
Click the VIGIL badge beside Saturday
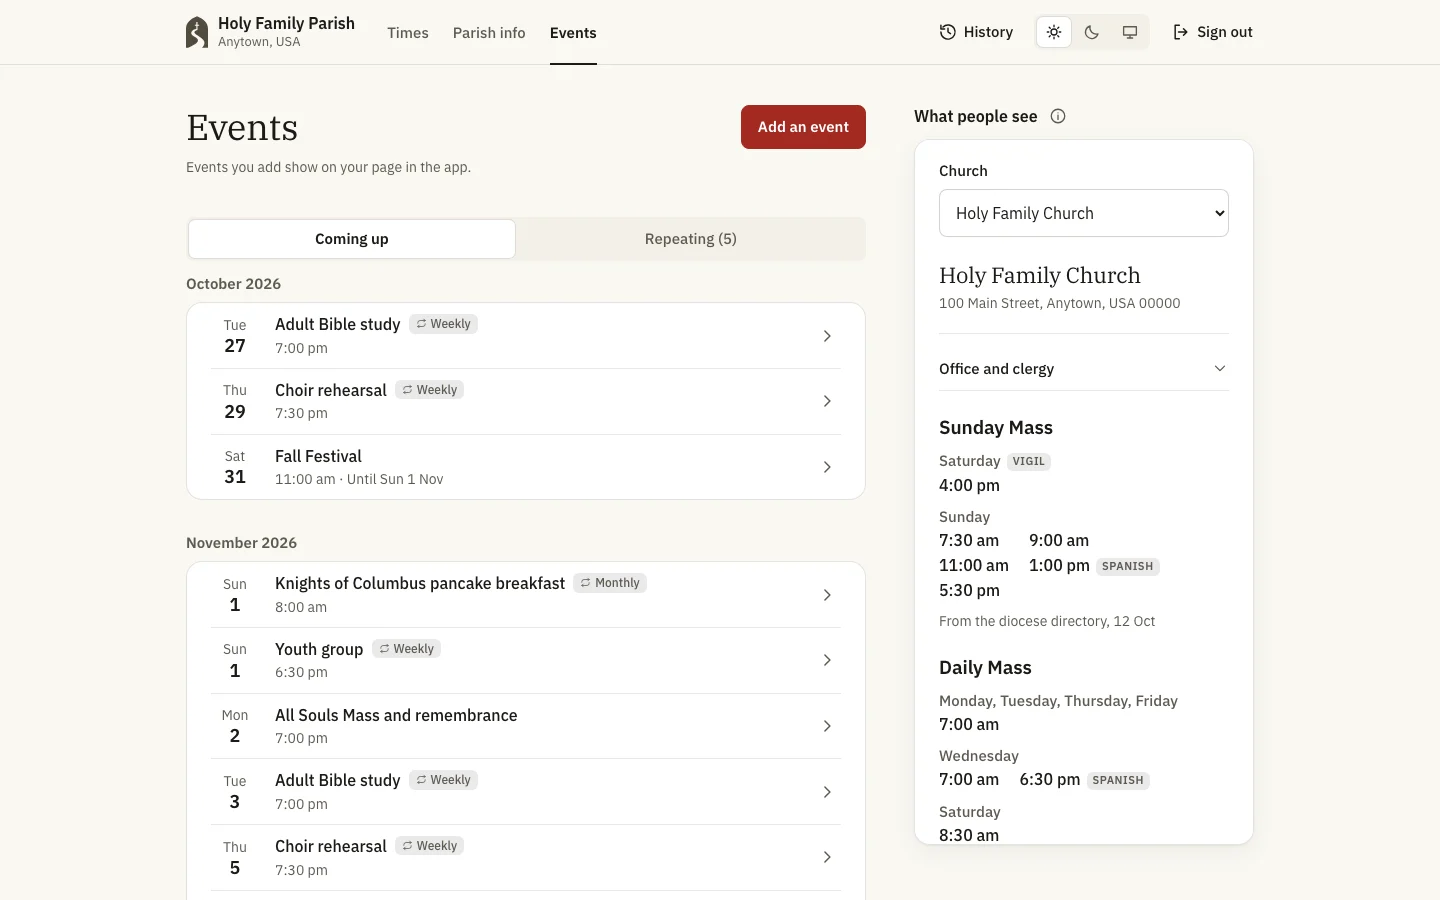pos(1028,461)
